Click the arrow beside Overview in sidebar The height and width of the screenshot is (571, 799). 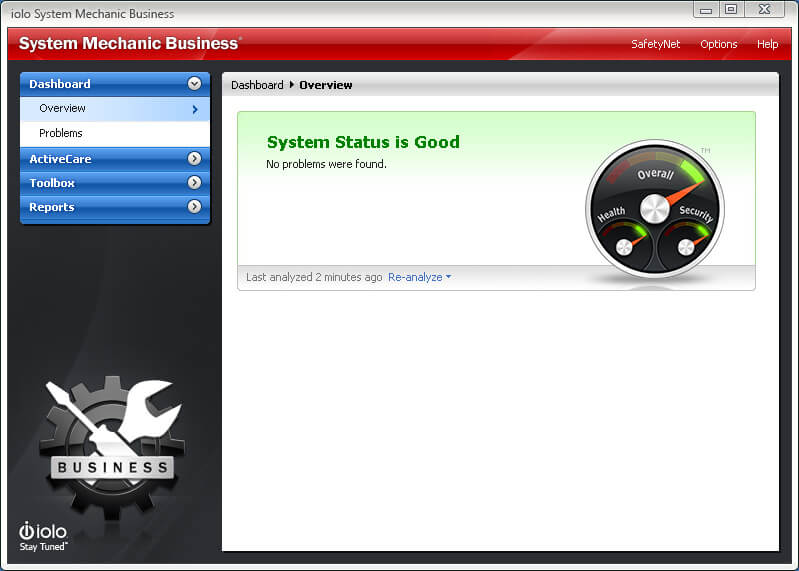(x=195, y=109)
